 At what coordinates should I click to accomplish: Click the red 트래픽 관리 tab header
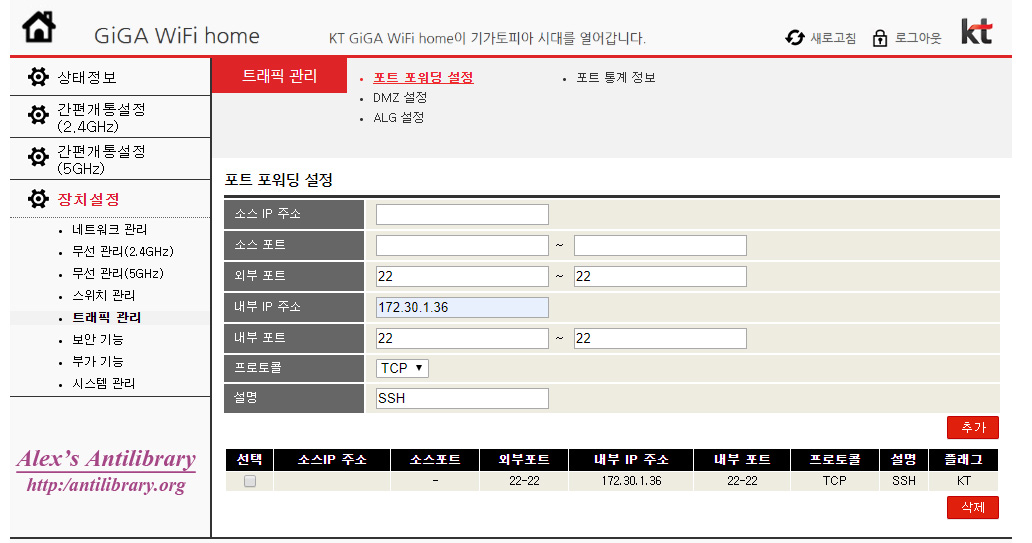279,76
